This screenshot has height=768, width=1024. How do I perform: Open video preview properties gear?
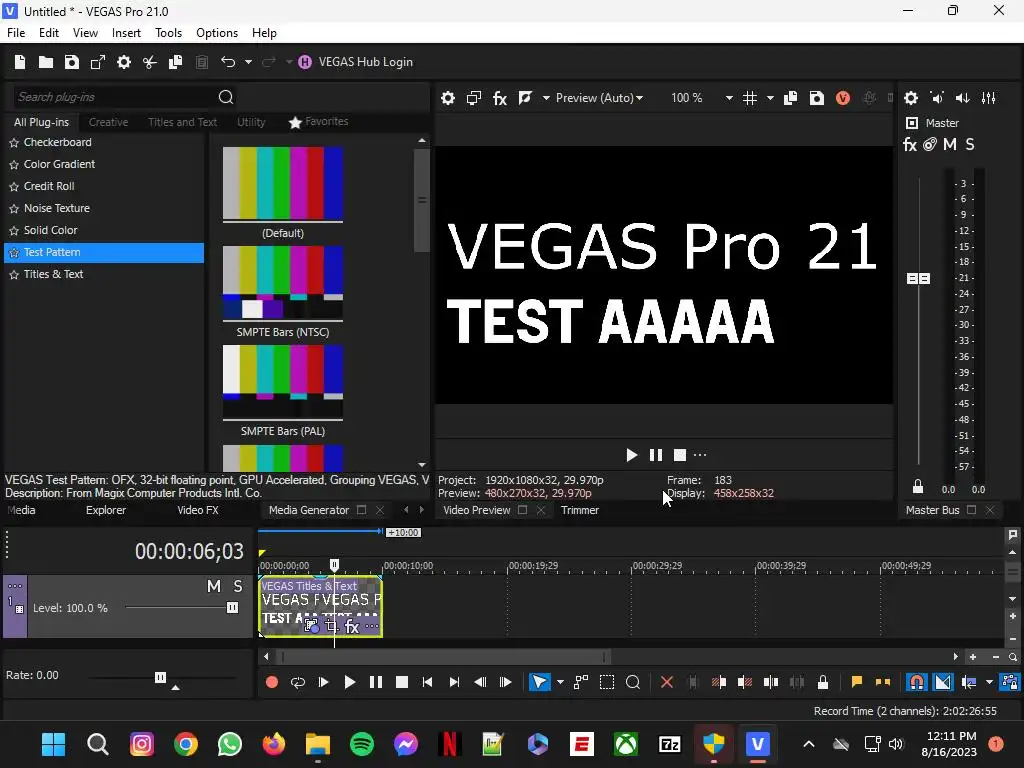[447, 98]
